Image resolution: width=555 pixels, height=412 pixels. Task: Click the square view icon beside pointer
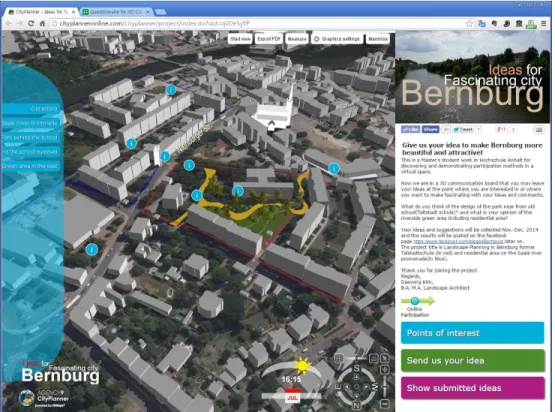coord(374,358)
